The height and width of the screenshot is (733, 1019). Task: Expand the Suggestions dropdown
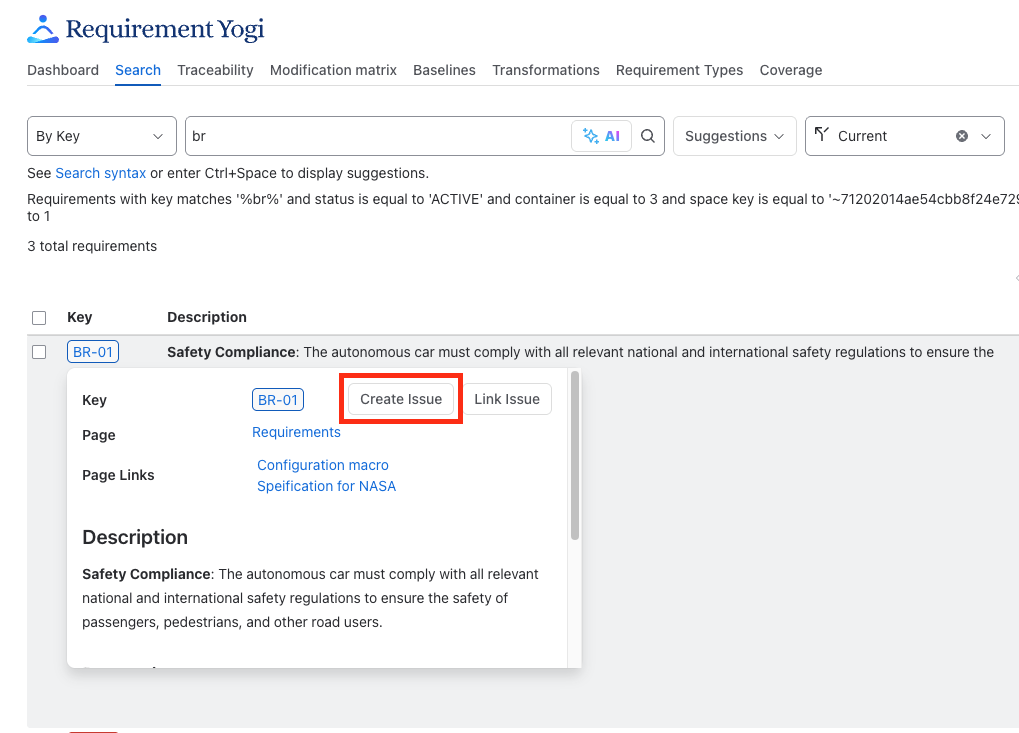(734, 136)
